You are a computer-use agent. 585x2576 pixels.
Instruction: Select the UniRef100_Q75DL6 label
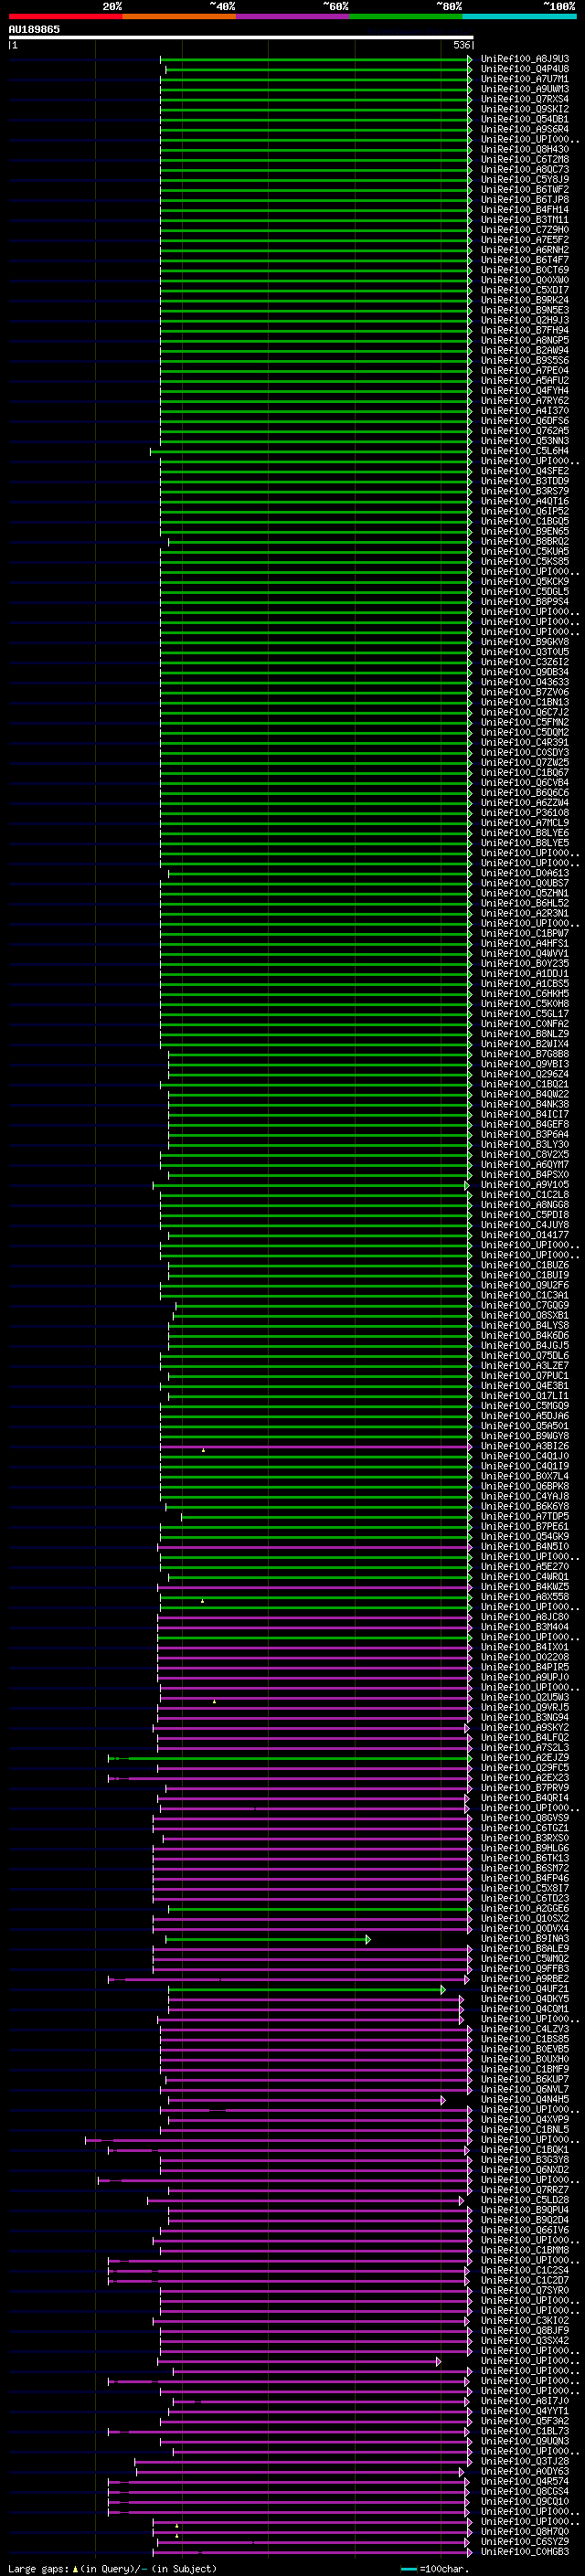point(524,1356)
